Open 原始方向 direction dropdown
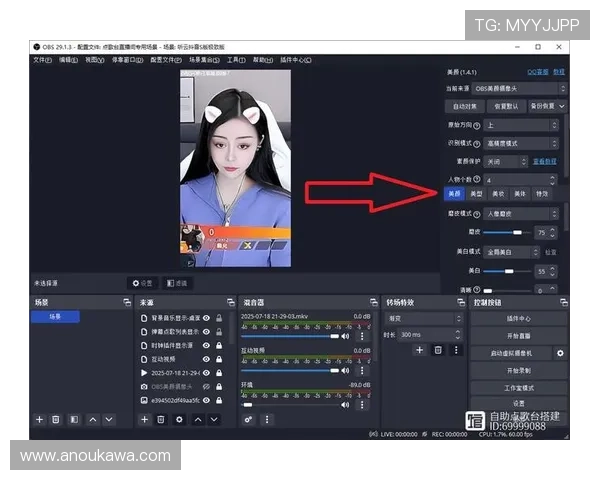The height and width of the screenshot is (480, 600). 521,125
